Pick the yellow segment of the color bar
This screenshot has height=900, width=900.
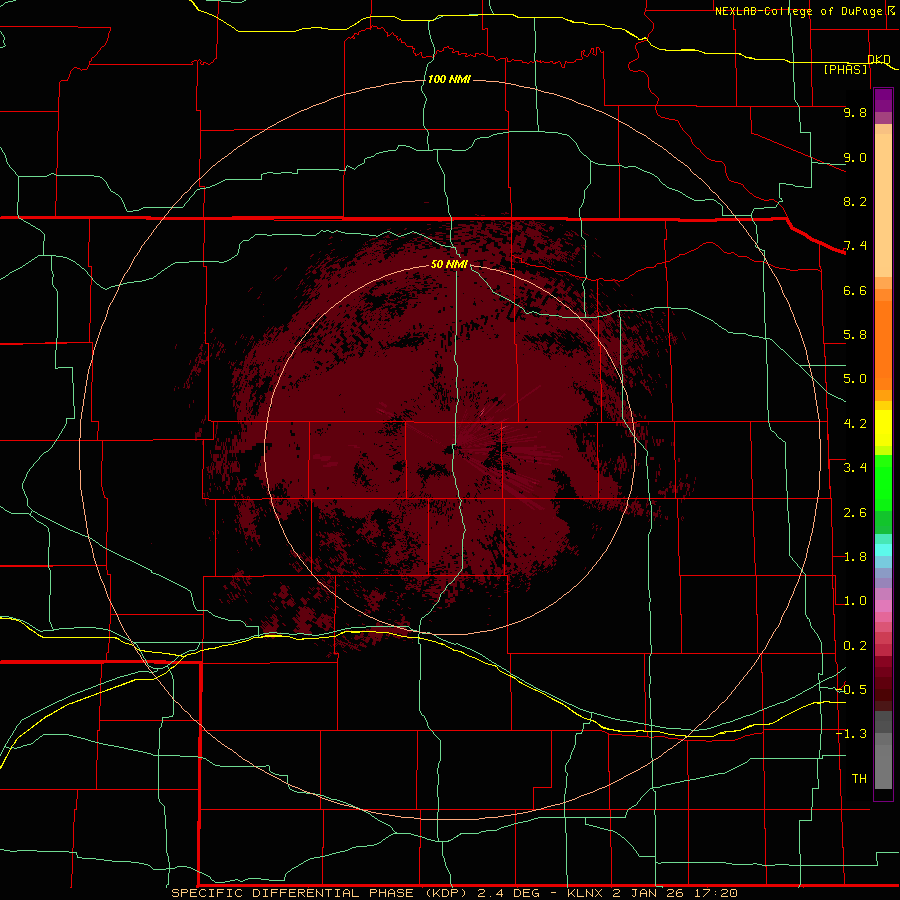(883, 428)
